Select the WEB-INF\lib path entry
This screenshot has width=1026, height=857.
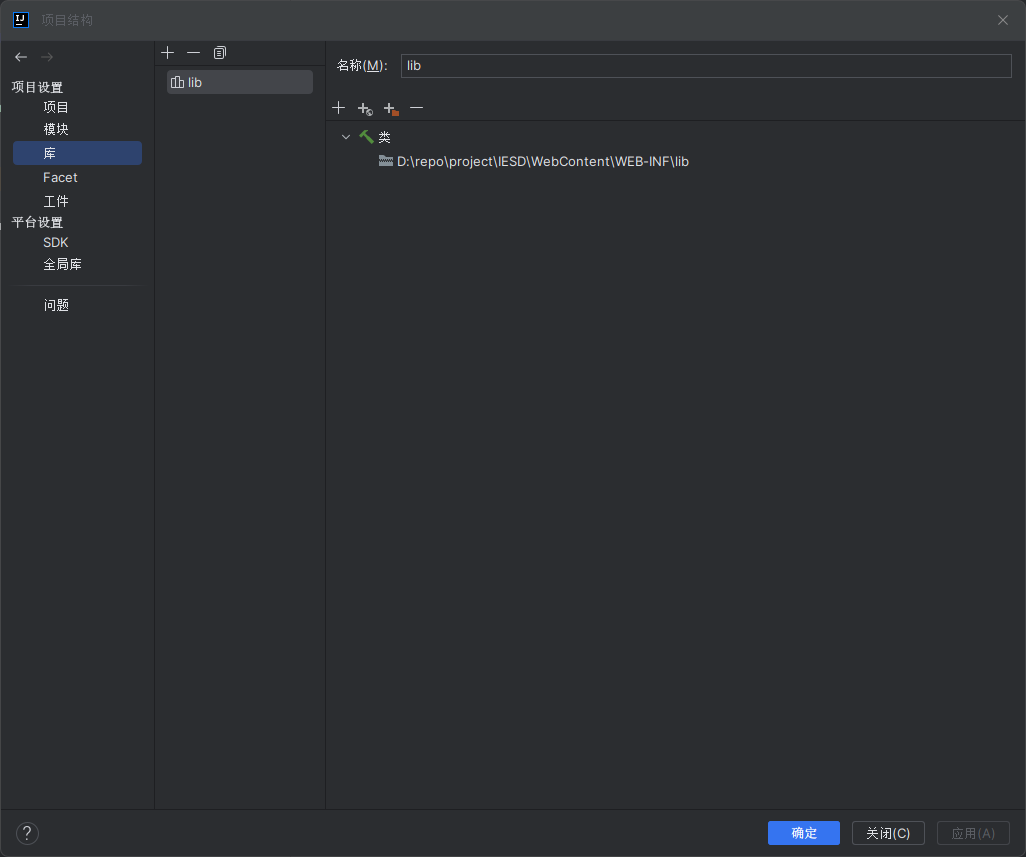click(x=534, y=162)
